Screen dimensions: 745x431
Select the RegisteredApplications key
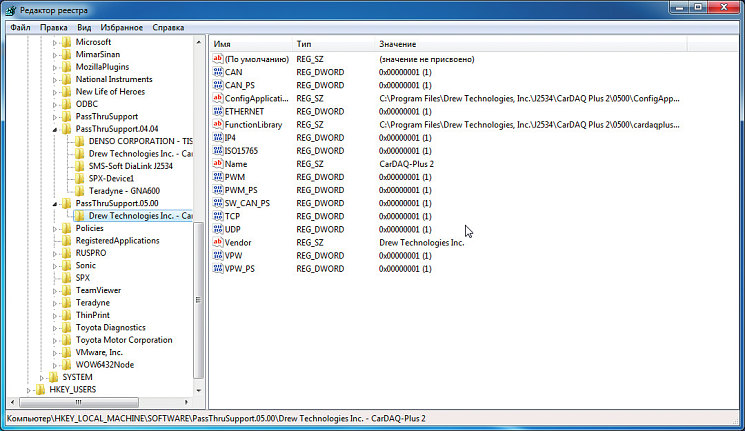click(117, 240)
